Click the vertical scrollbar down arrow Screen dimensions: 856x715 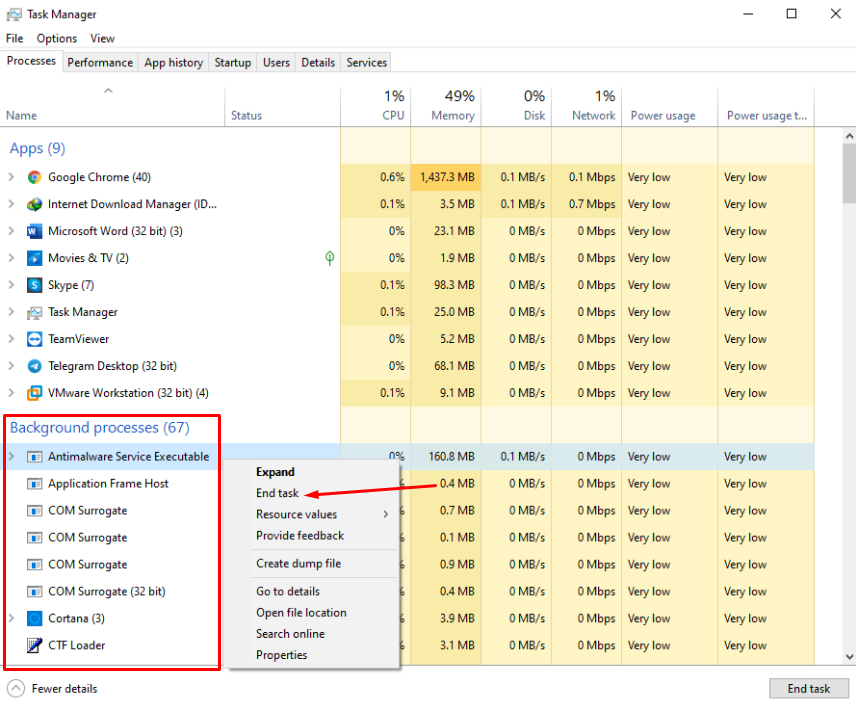[849, 657]
